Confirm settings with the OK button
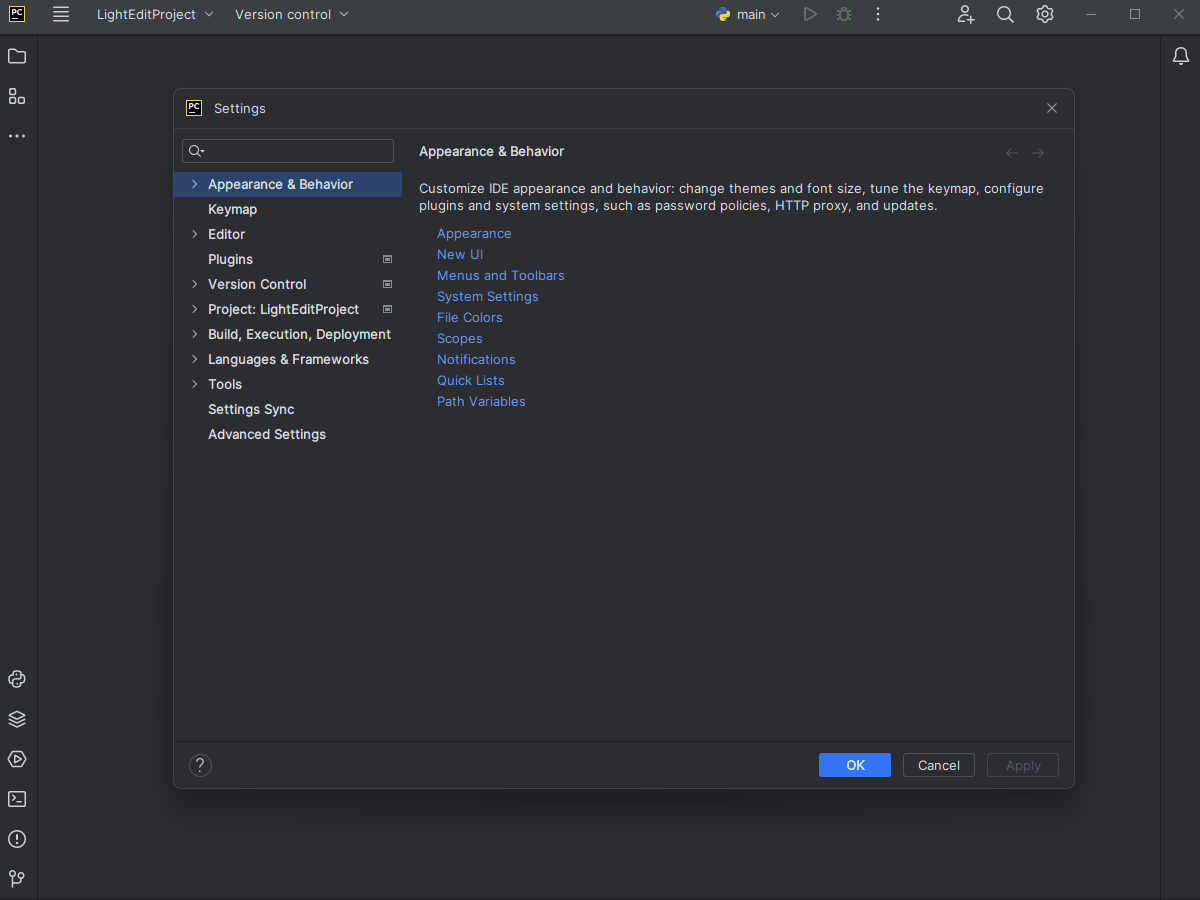The width and height of the screenshot is (1200, 900). pyautogui.click(x=855, y=765)
